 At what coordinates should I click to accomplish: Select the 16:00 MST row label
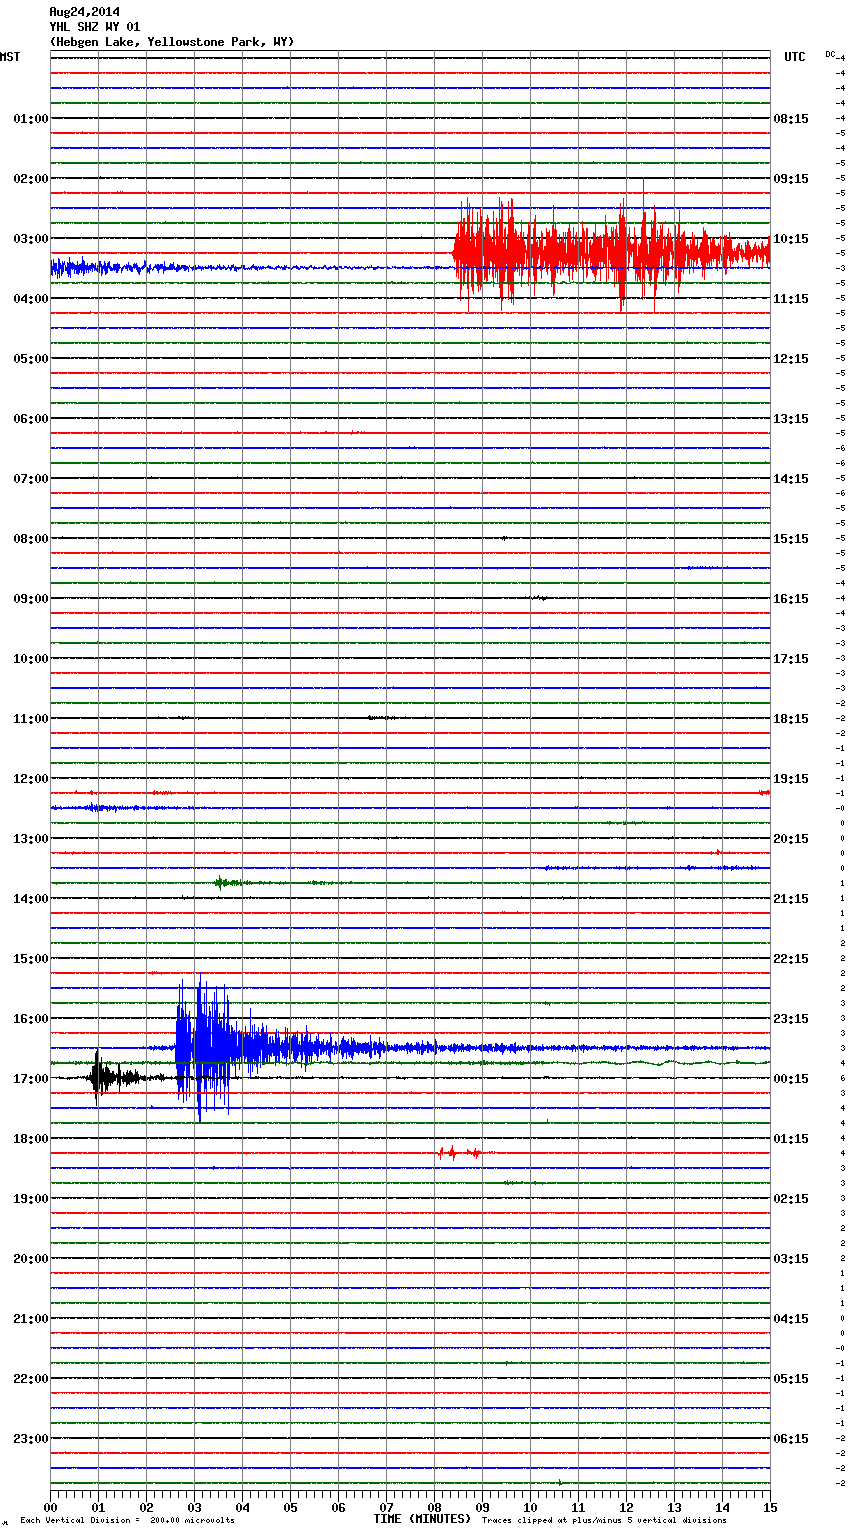(30, 1019)
